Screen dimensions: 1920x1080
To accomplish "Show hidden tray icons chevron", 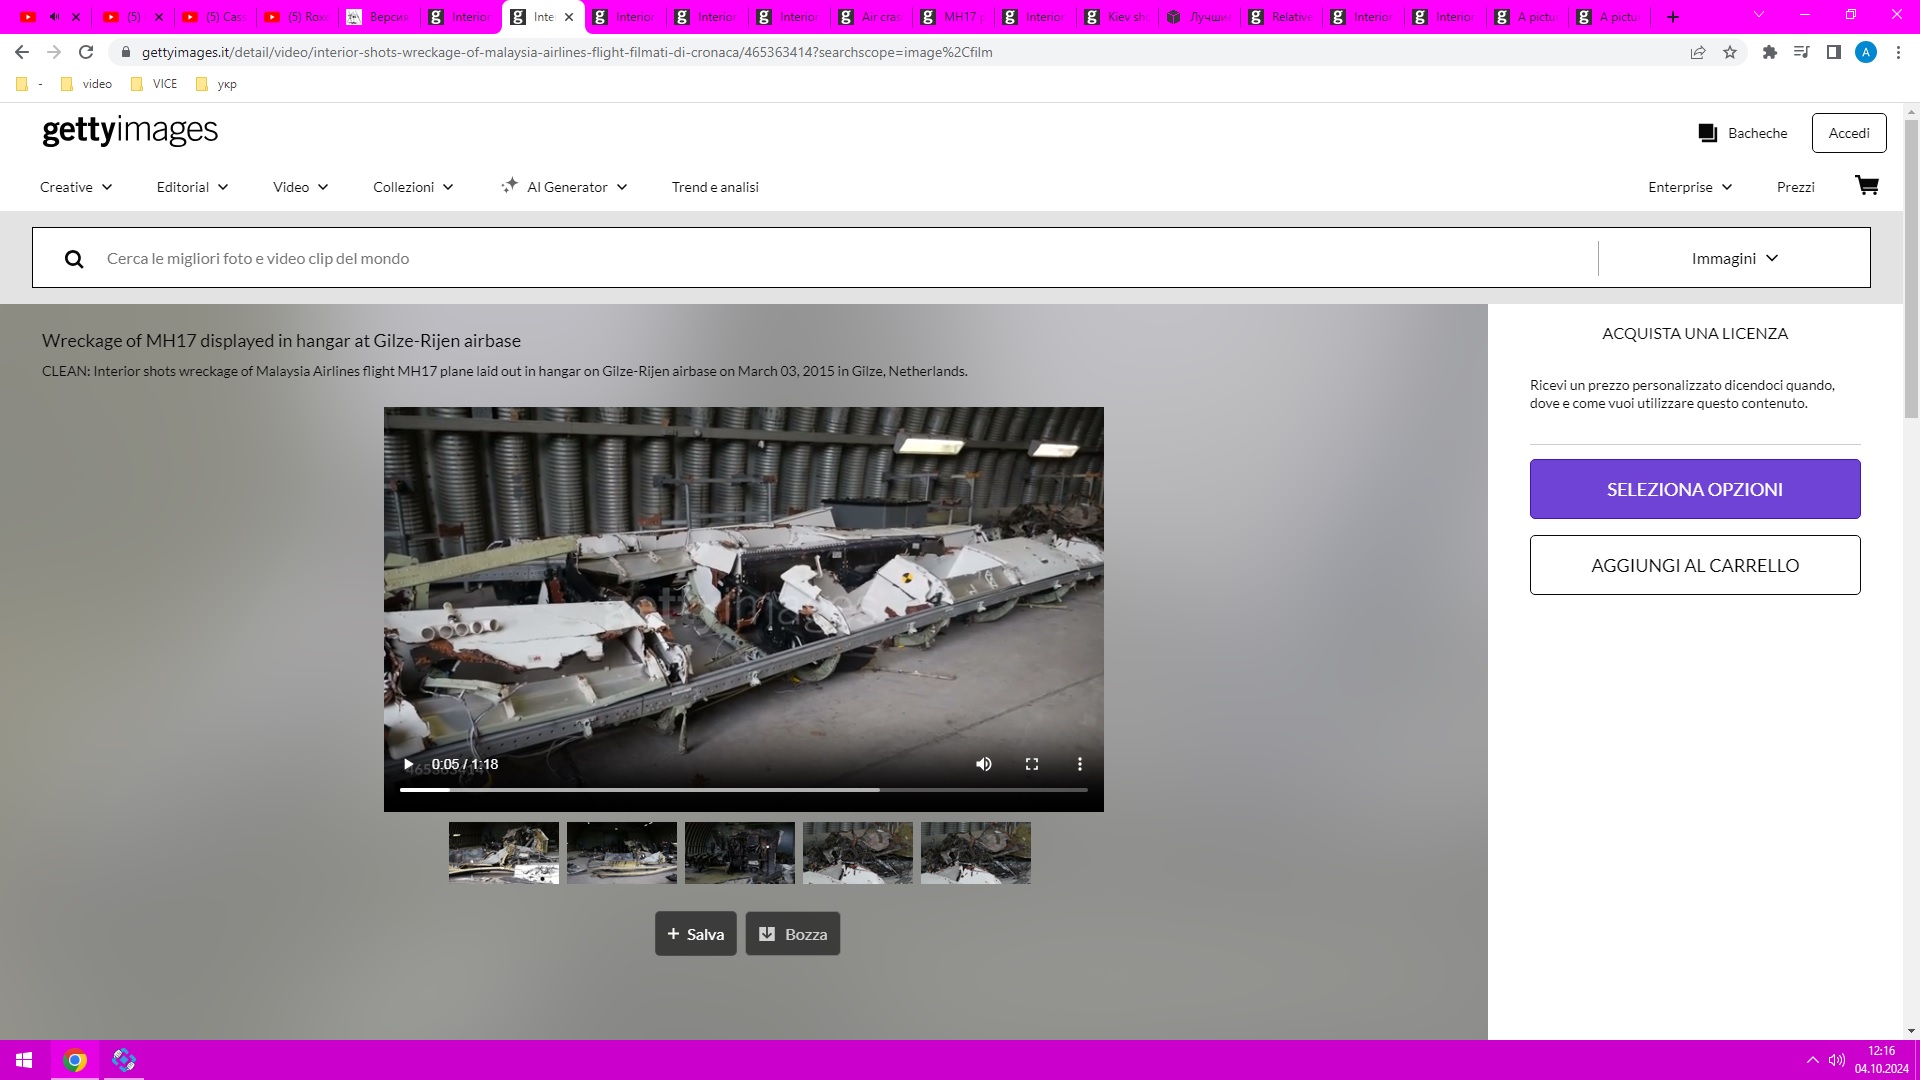I will (x=1812, y=1060).
